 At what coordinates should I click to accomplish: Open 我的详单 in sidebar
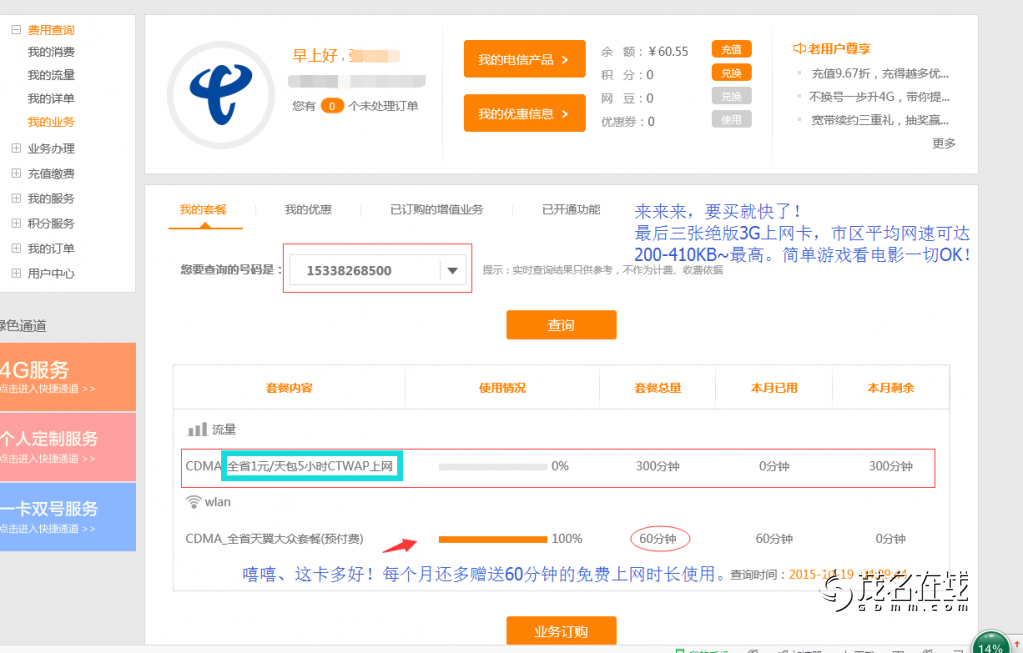click(x=51, y=99)
